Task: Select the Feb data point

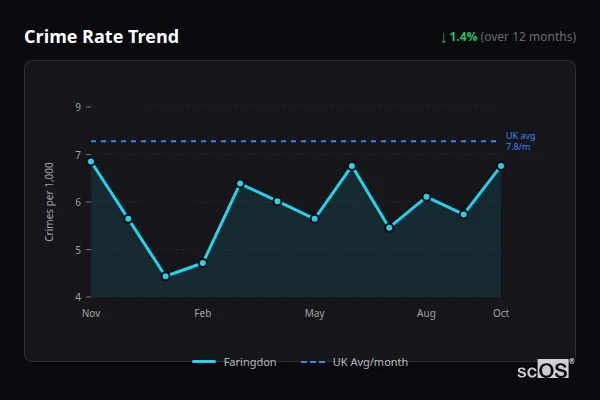Action: 203,263
